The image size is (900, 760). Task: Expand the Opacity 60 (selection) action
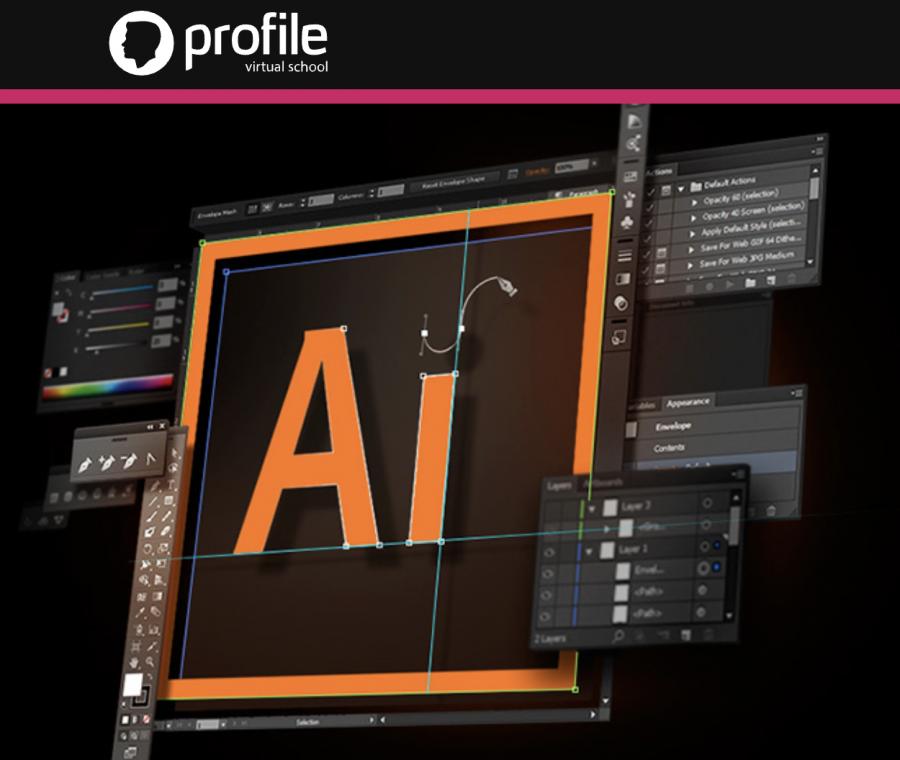coord(693,203)
